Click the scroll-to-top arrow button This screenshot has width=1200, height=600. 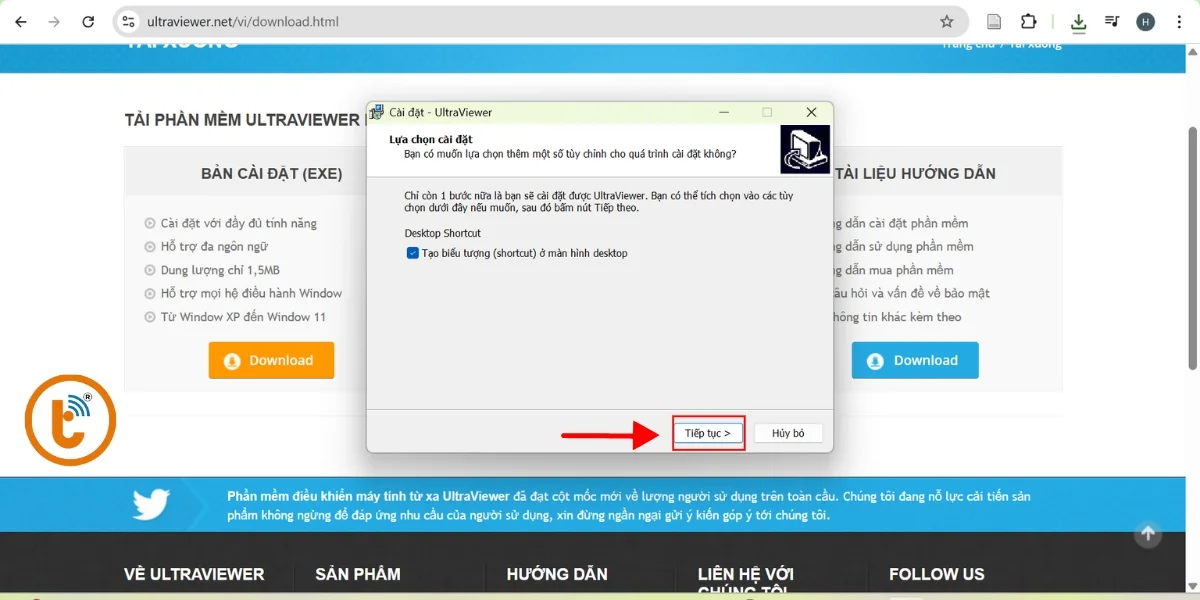[x=1147, y=535]
